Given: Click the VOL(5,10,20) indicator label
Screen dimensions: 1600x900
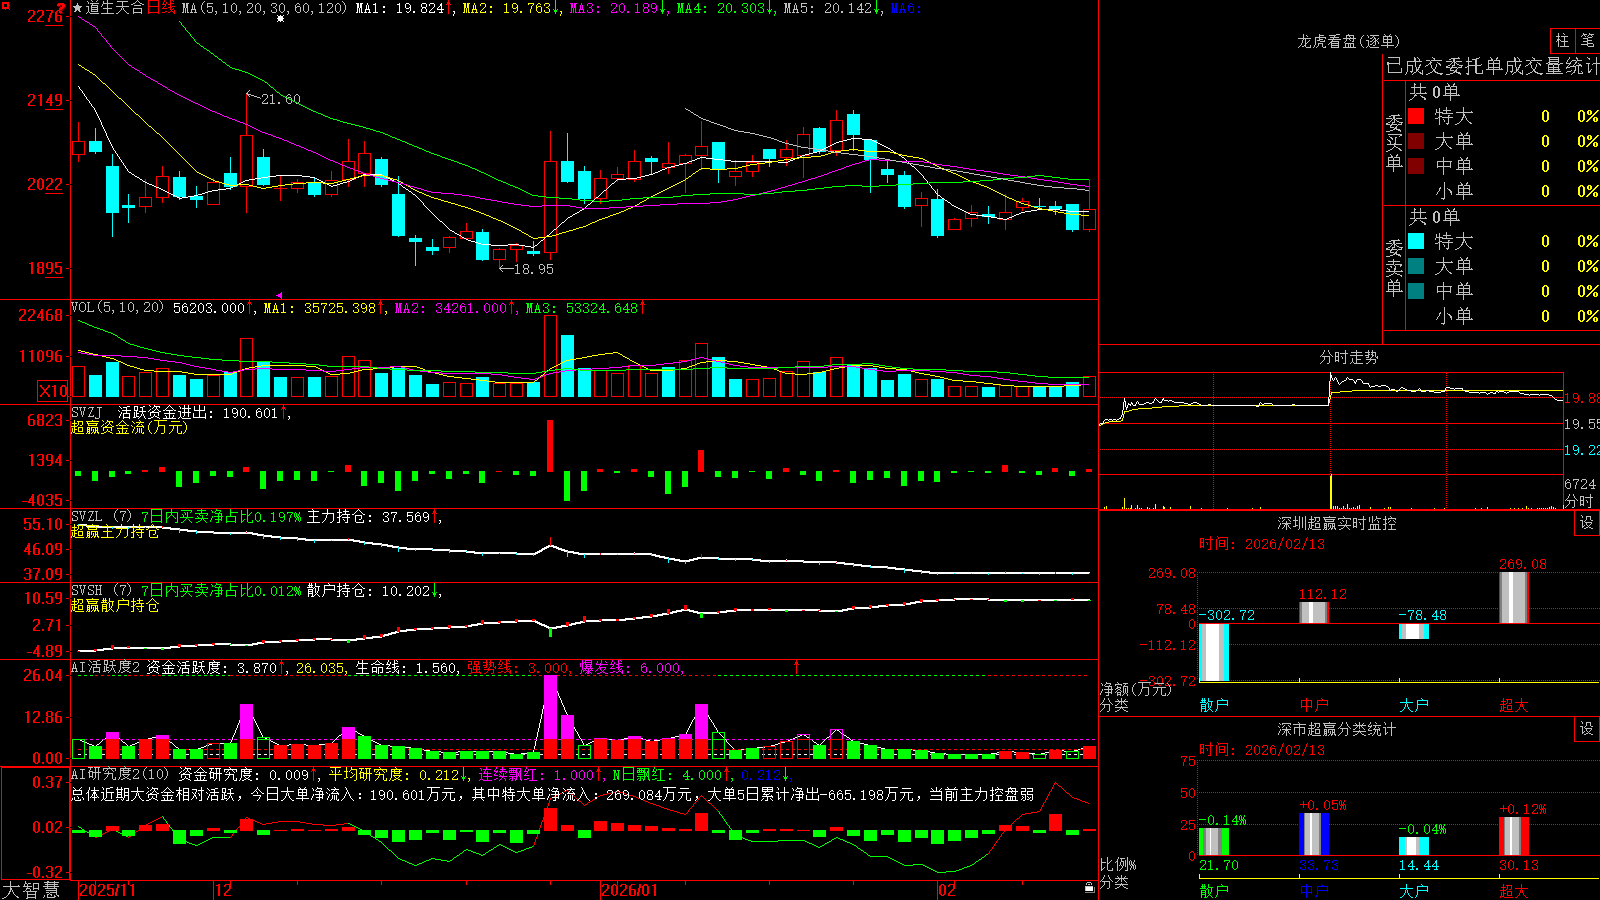Looking at the screenshot, I should point(117,308).
